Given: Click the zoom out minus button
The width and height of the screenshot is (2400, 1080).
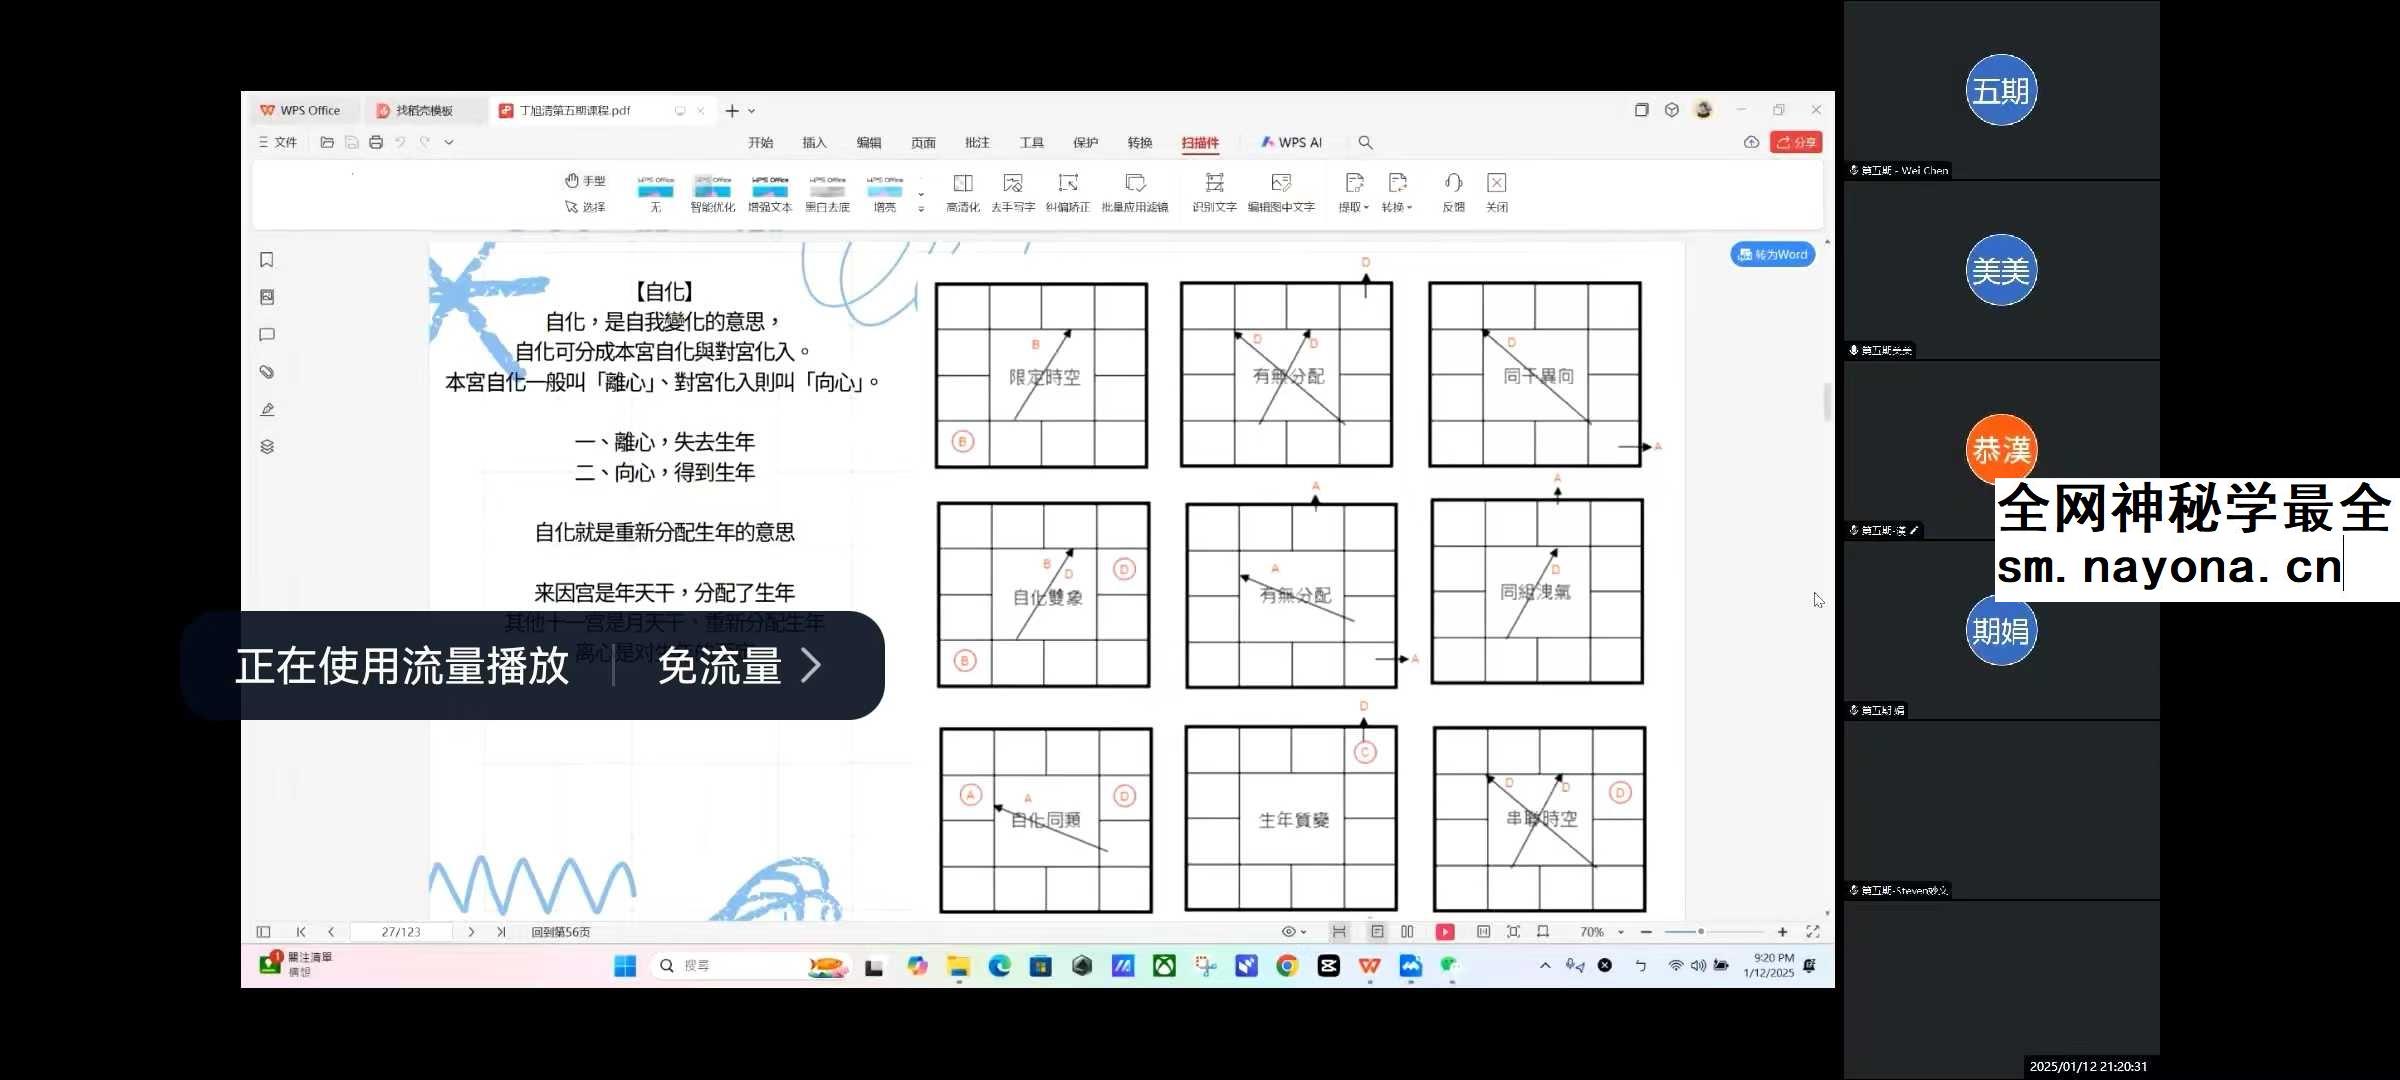Looking at the screenshot, I should (1646, 931).
